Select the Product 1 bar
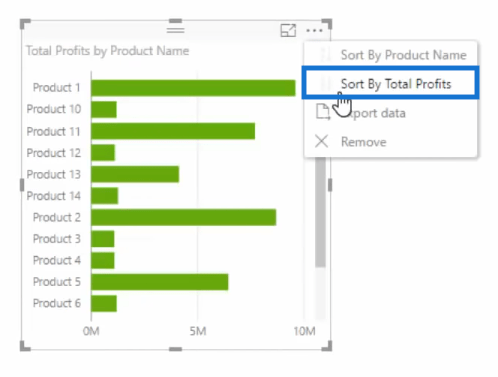 point(193,88)
